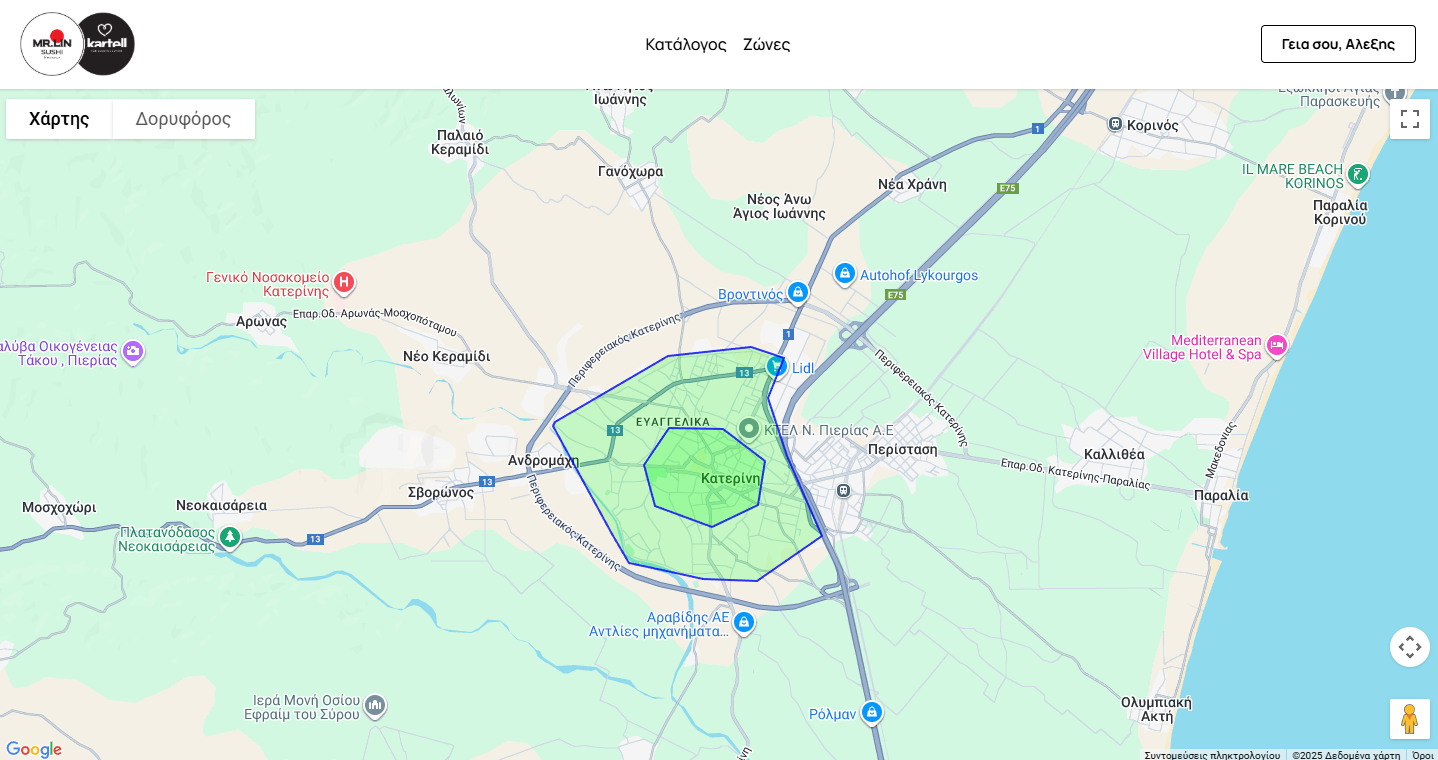
Task: Open the Google logo link
Action: 33,749
